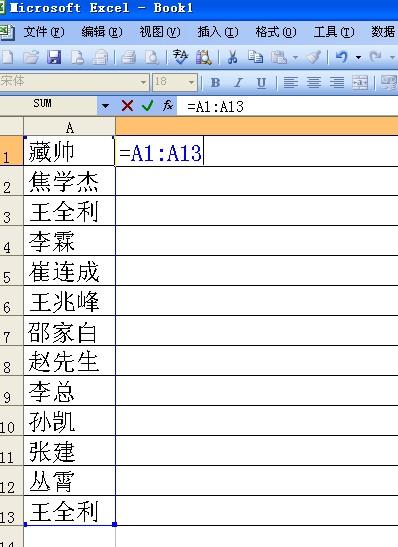Click the Cut scissors icon
Viewport: 398px width, 547px height.
232,57
